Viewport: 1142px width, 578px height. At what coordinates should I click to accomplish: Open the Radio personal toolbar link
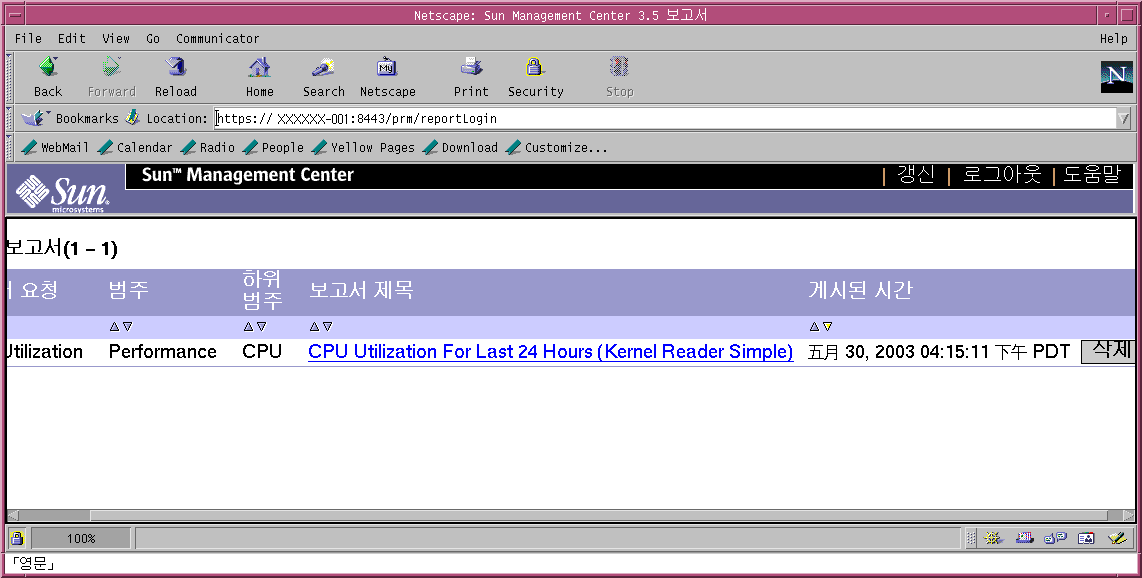[208, 147]
